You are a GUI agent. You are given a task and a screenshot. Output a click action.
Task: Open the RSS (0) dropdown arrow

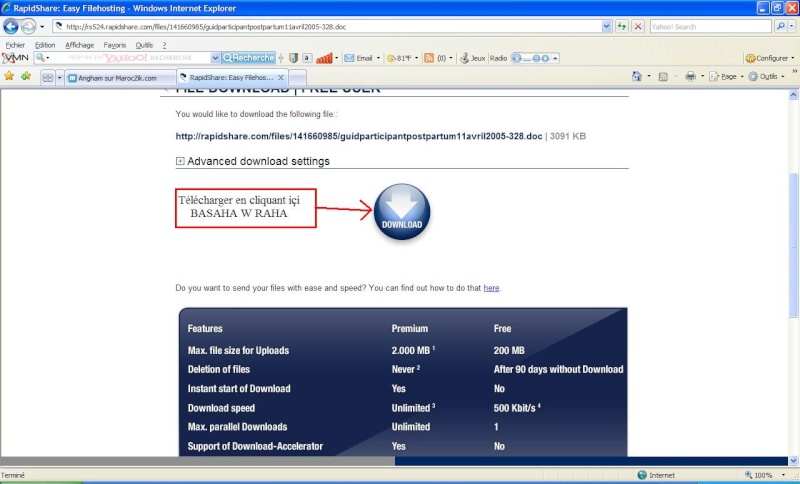[x=451, y=58]
